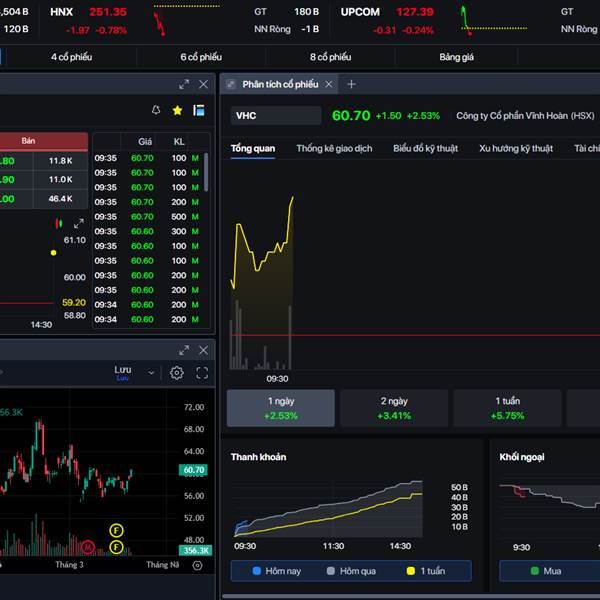Screen dimensions: 600x600
Task: Open the VHC stock symbol selector
Action: pos(276,116)
